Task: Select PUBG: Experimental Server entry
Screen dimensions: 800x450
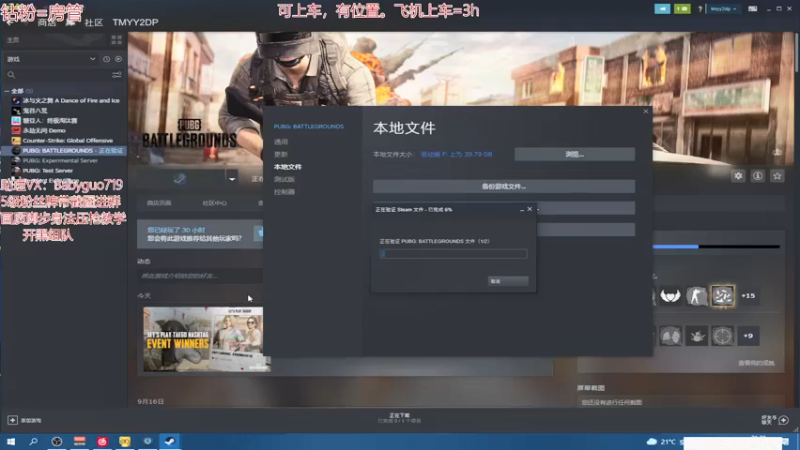Action: tap(60, 160)
